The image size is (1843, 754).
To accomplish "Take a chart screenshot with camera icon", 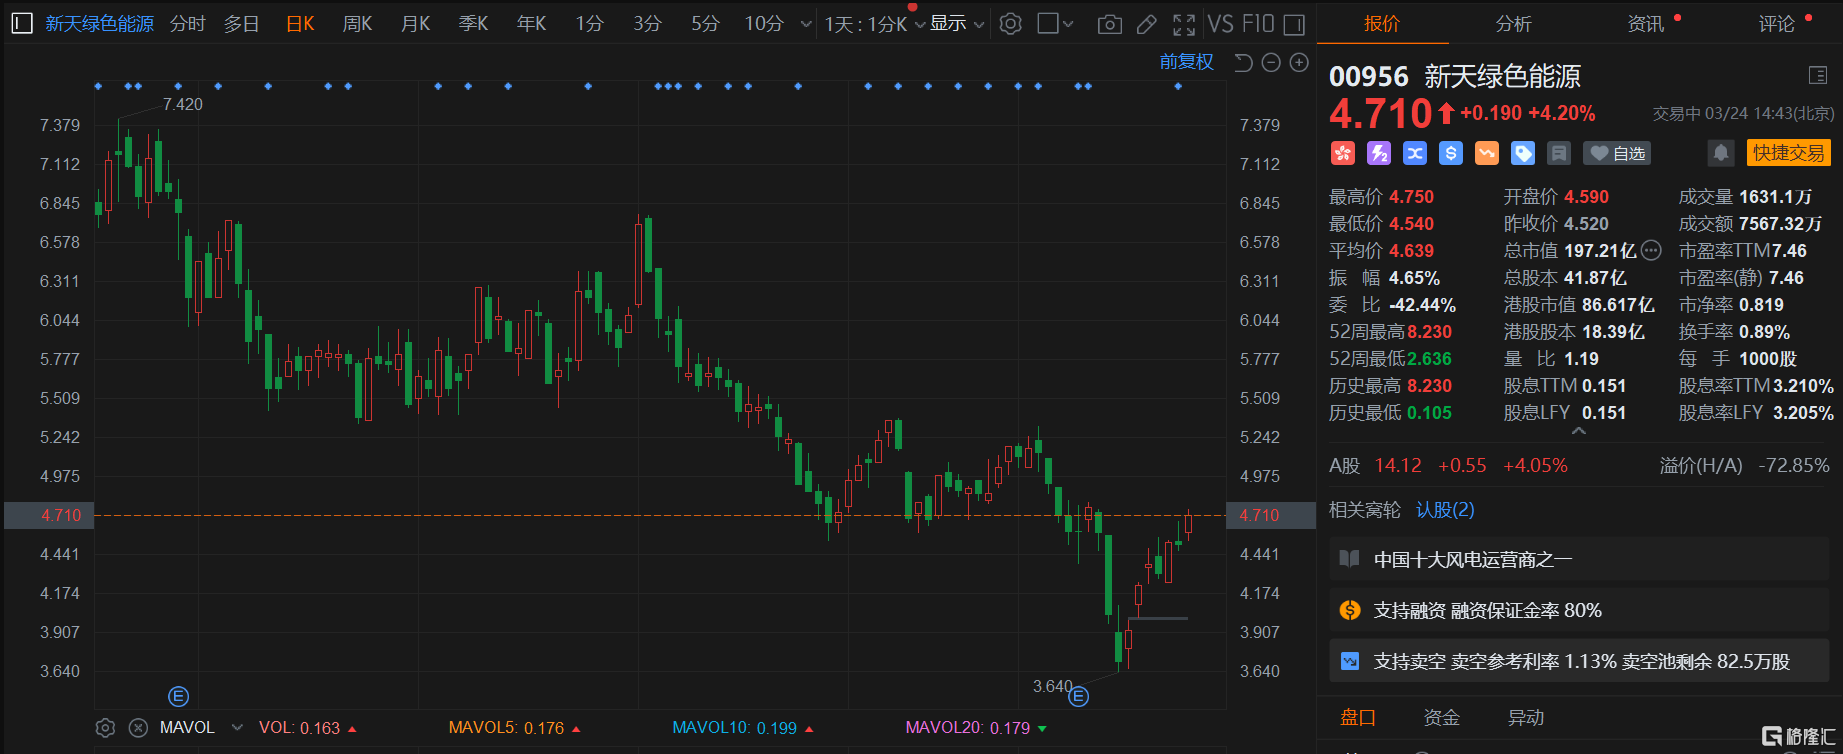I will pos(1109,24).
